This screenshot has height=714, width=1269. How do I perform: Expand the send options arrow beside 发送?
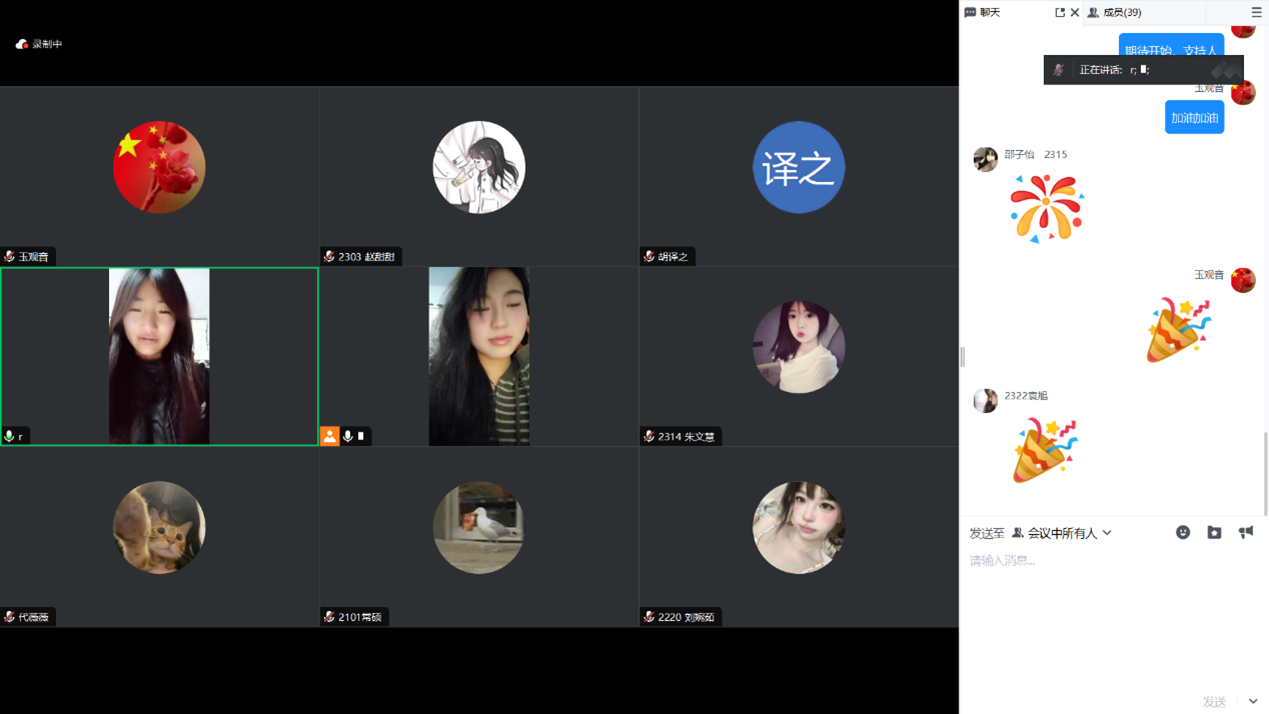click(x=1253, y=702)
